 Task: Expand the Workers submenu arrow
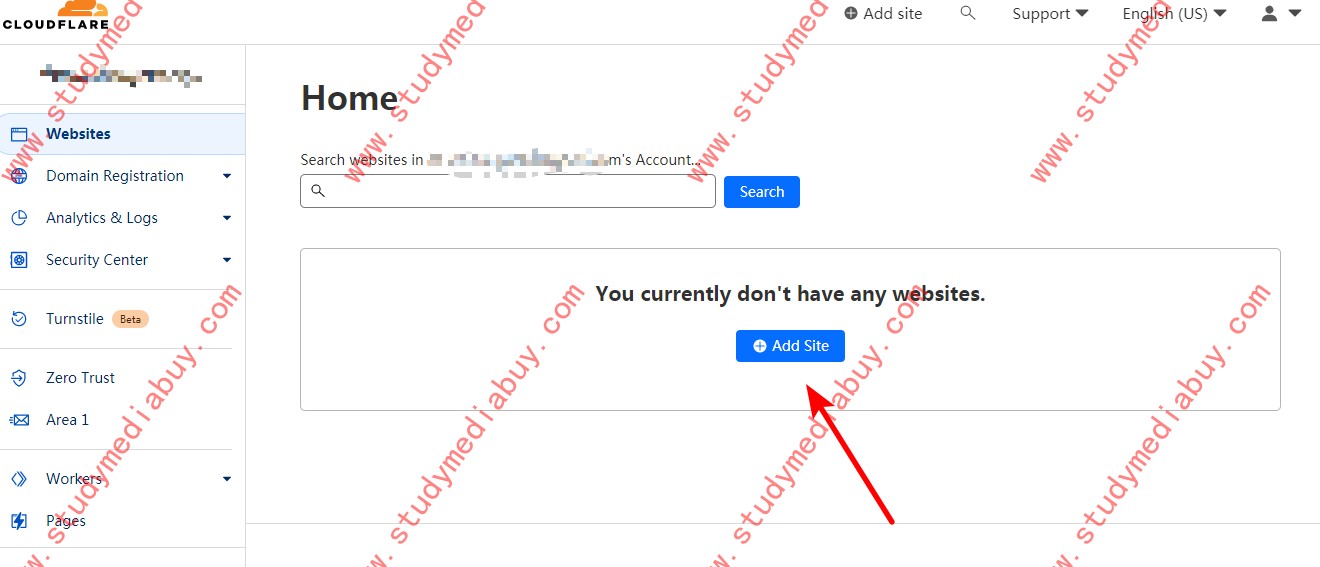point(227,479)
